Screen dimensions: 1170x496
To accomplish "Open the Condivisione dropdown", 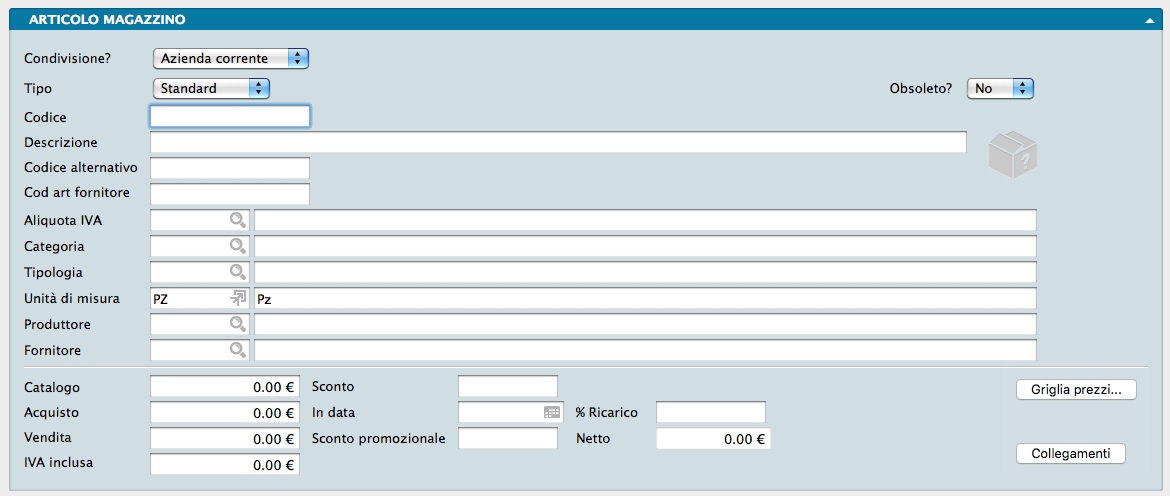I will (x=231, y=58).
